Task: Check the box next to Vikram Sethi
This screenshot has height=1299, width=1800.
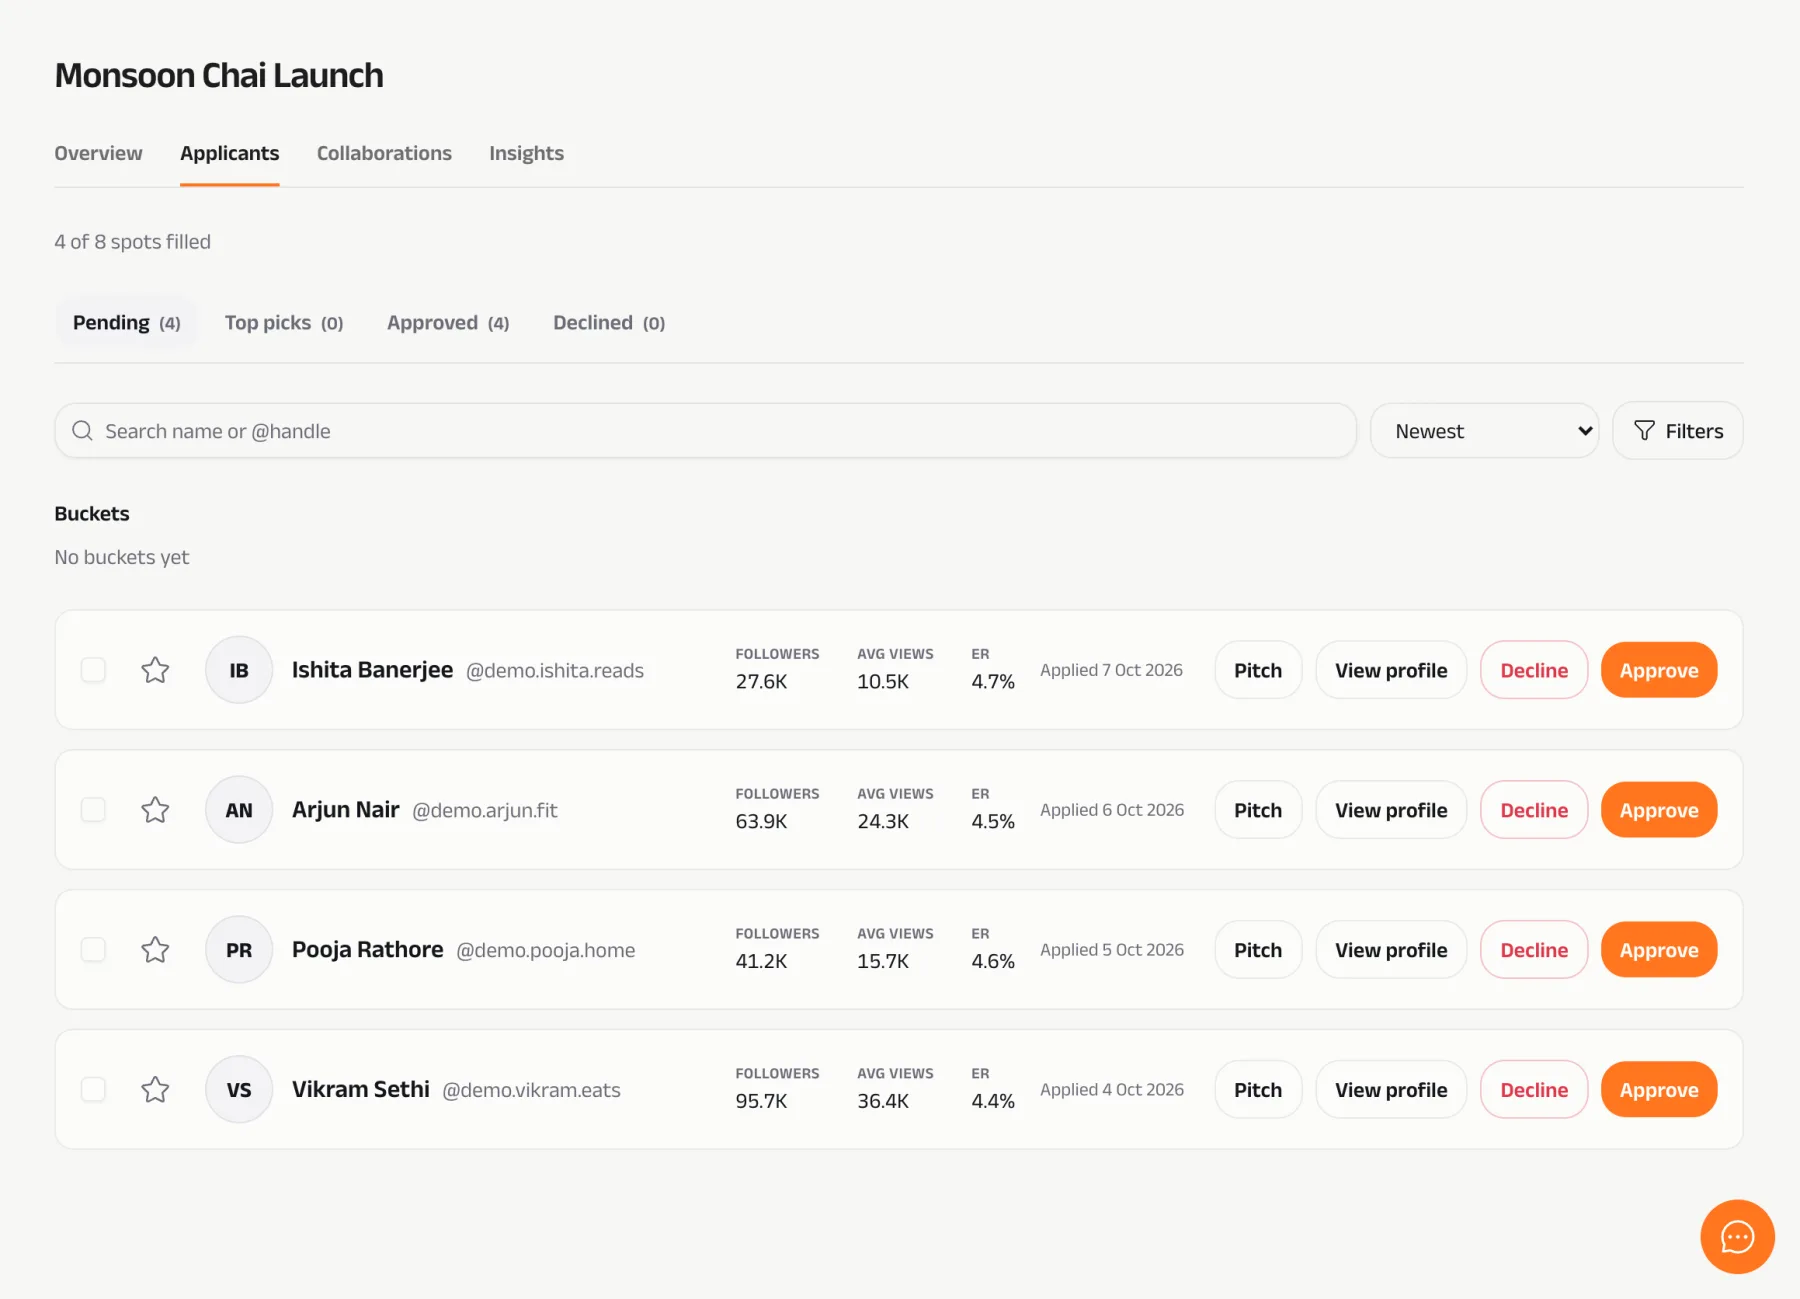Action: coord(93,1089)
